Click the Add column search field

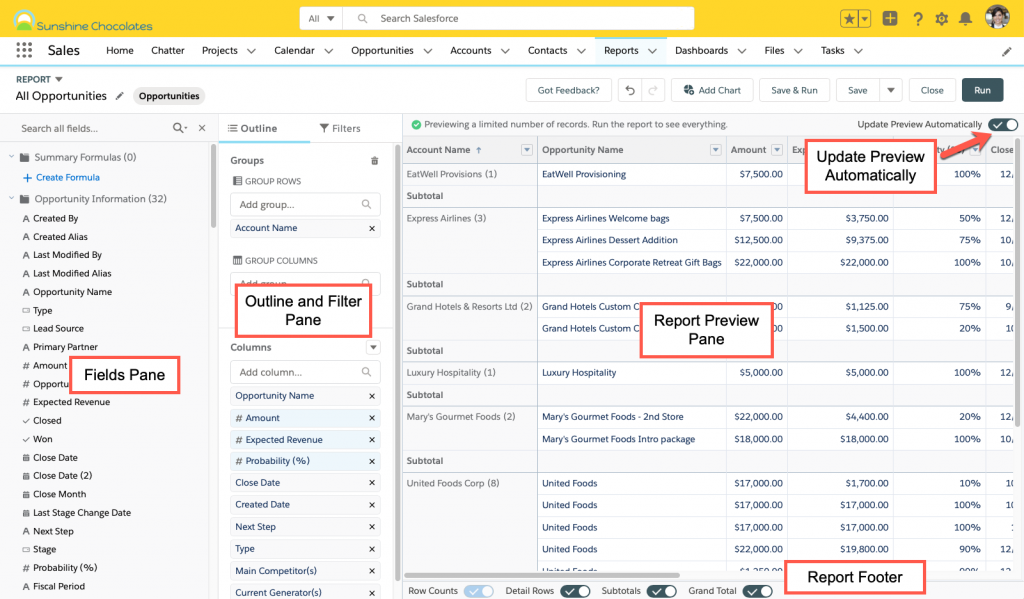[305, 372]
